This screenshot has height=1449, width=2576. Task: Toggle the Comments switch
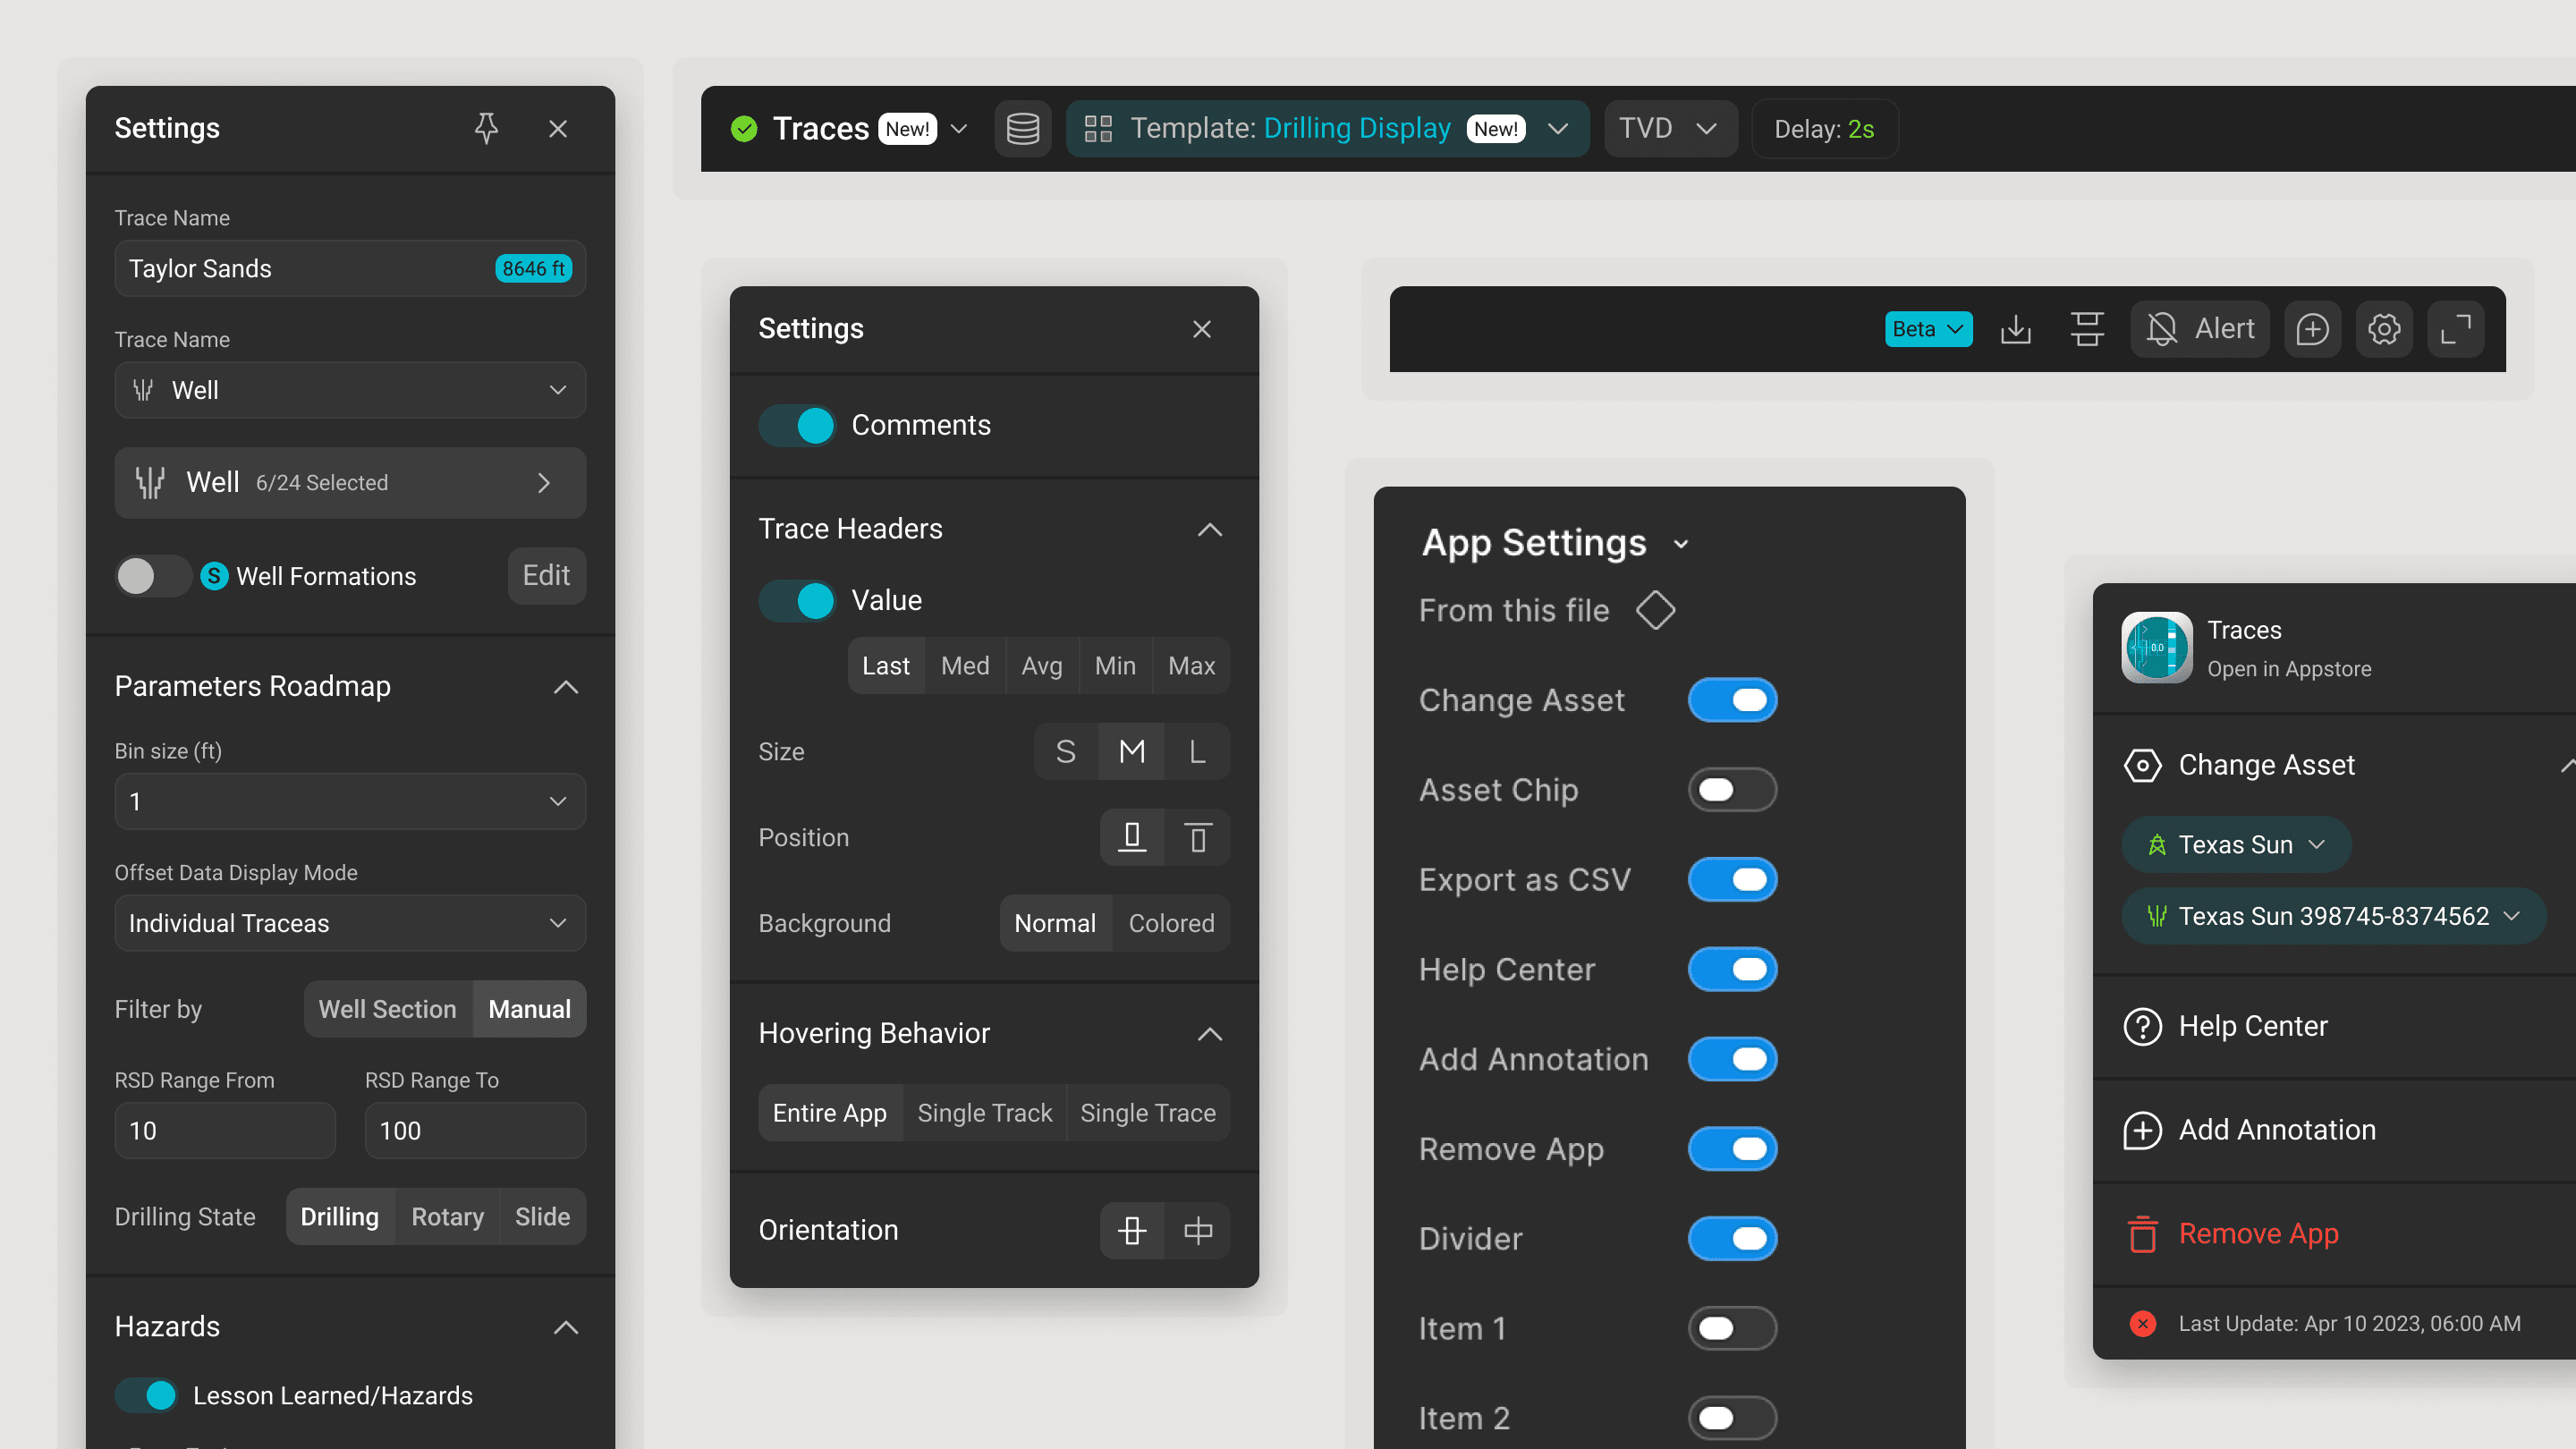pyautogui.click(x=796, y=425)
